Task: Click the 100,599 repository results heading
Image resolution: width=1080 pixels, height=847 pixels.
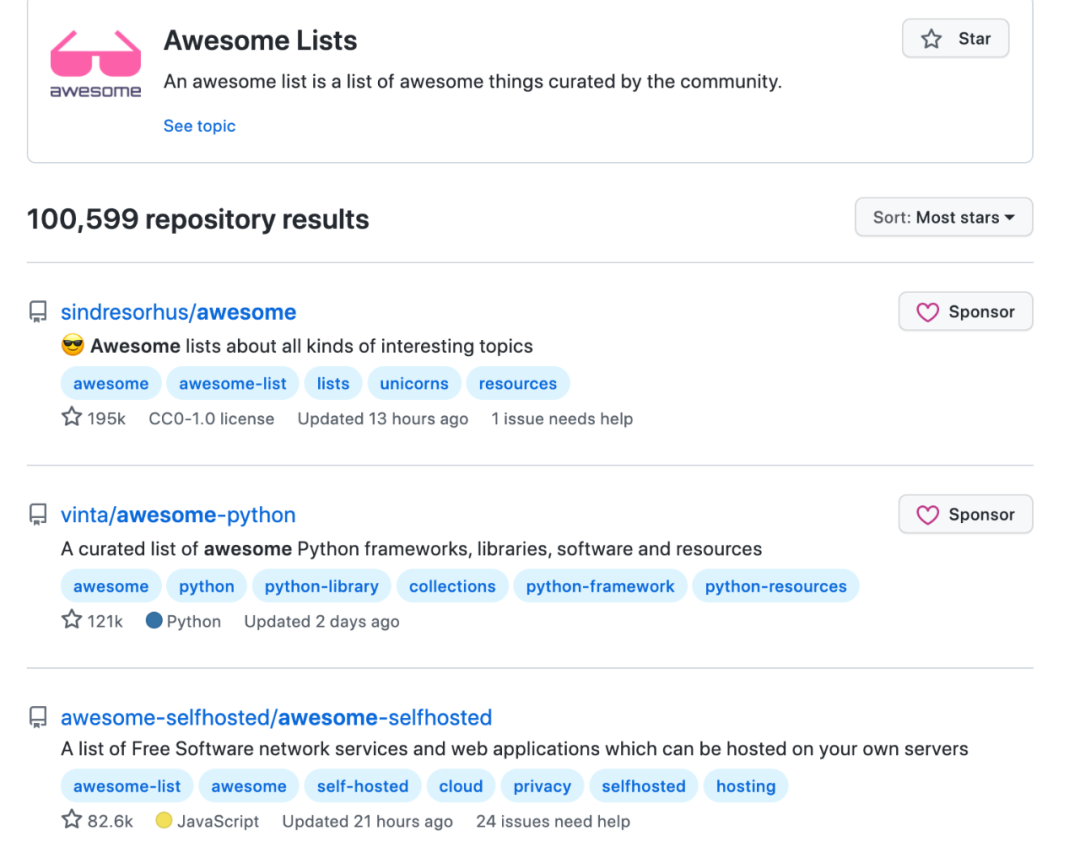Action: click(x=198, y=219)
